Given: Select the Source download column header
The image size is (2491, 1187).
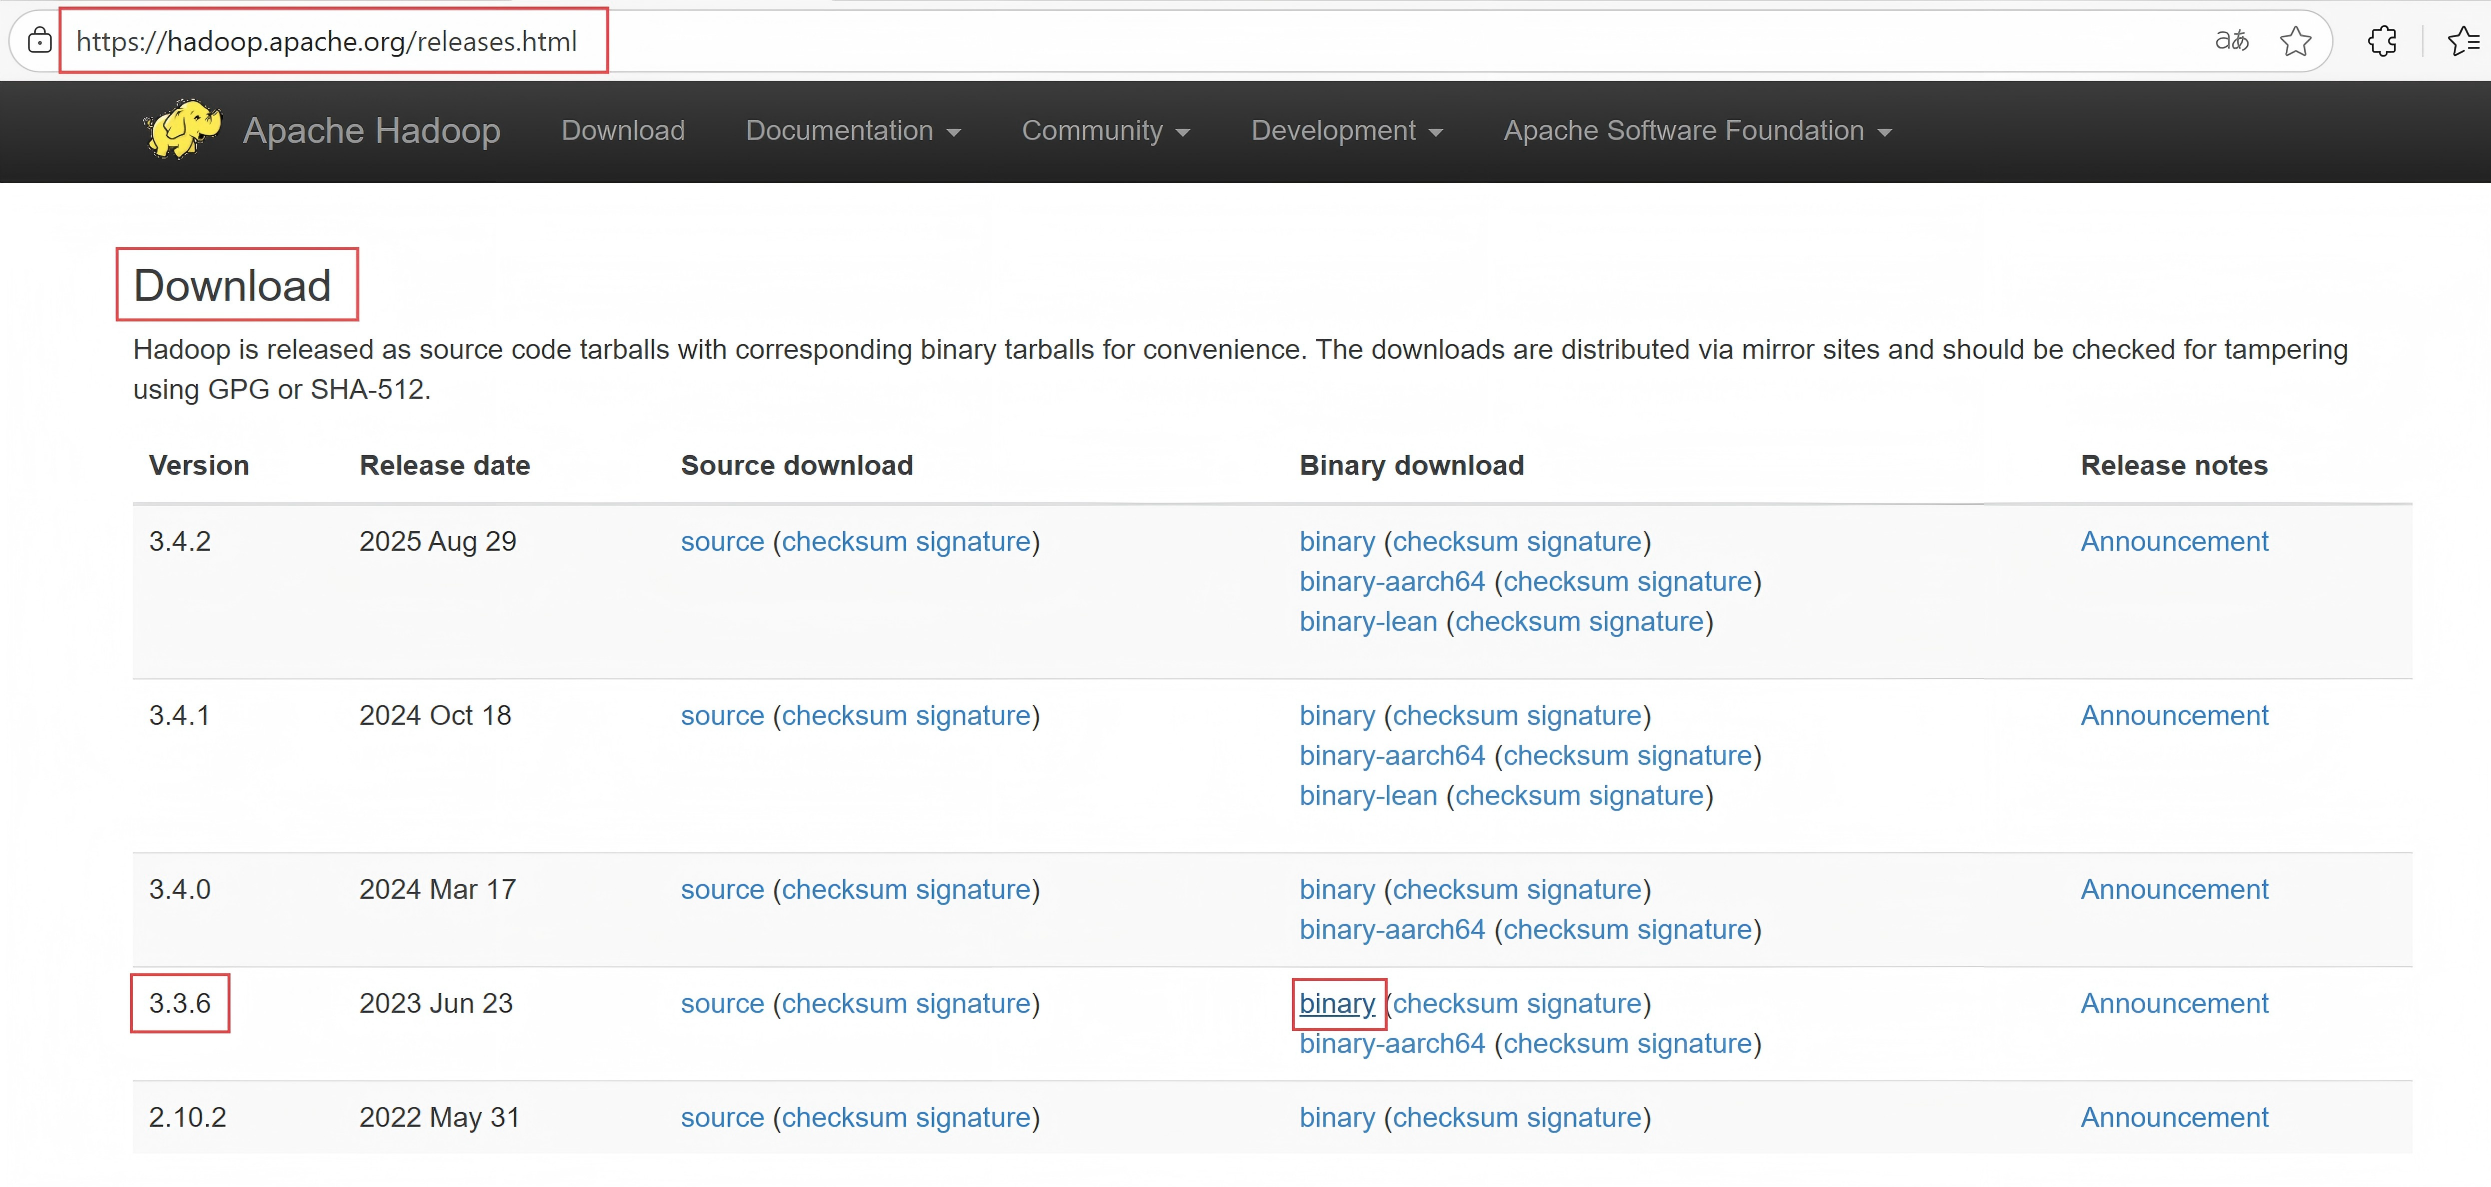Looking at the screenshot, I should click(x=797, y=465).
